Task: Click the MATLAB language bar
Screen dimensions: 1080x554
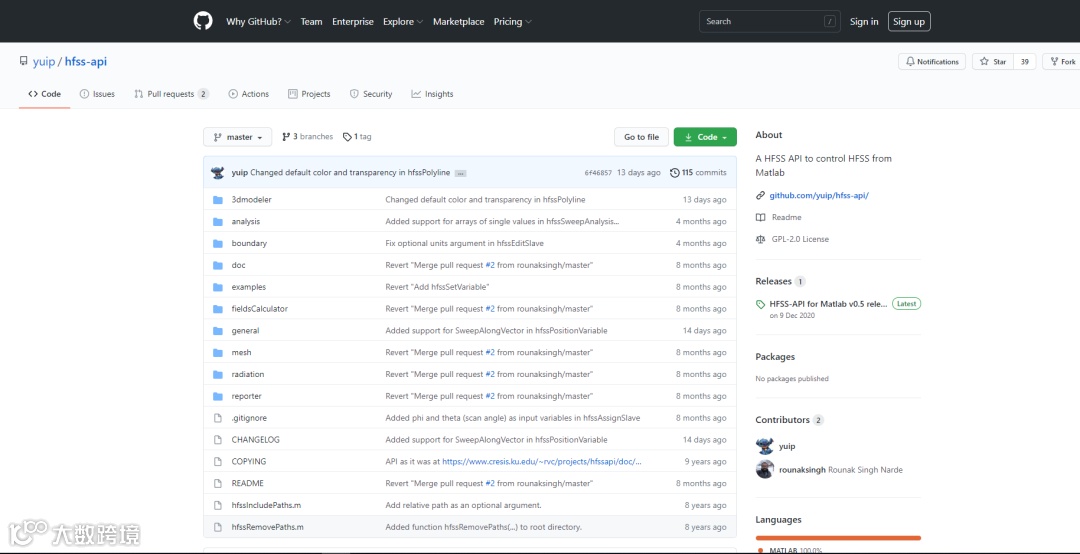Action: [838, 538]
